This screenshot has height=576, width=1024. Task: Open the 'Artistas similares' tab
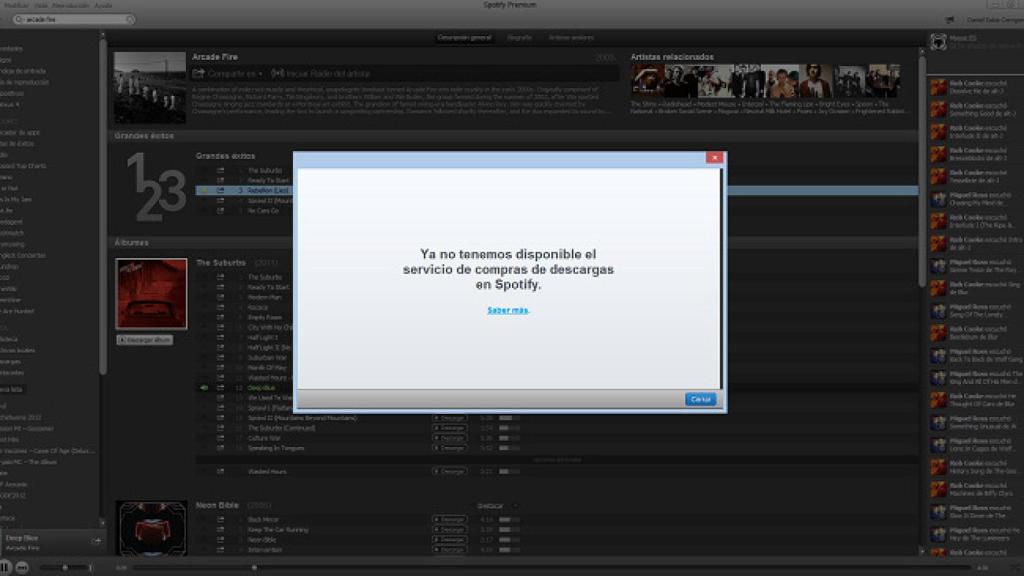tap(570, 38)
